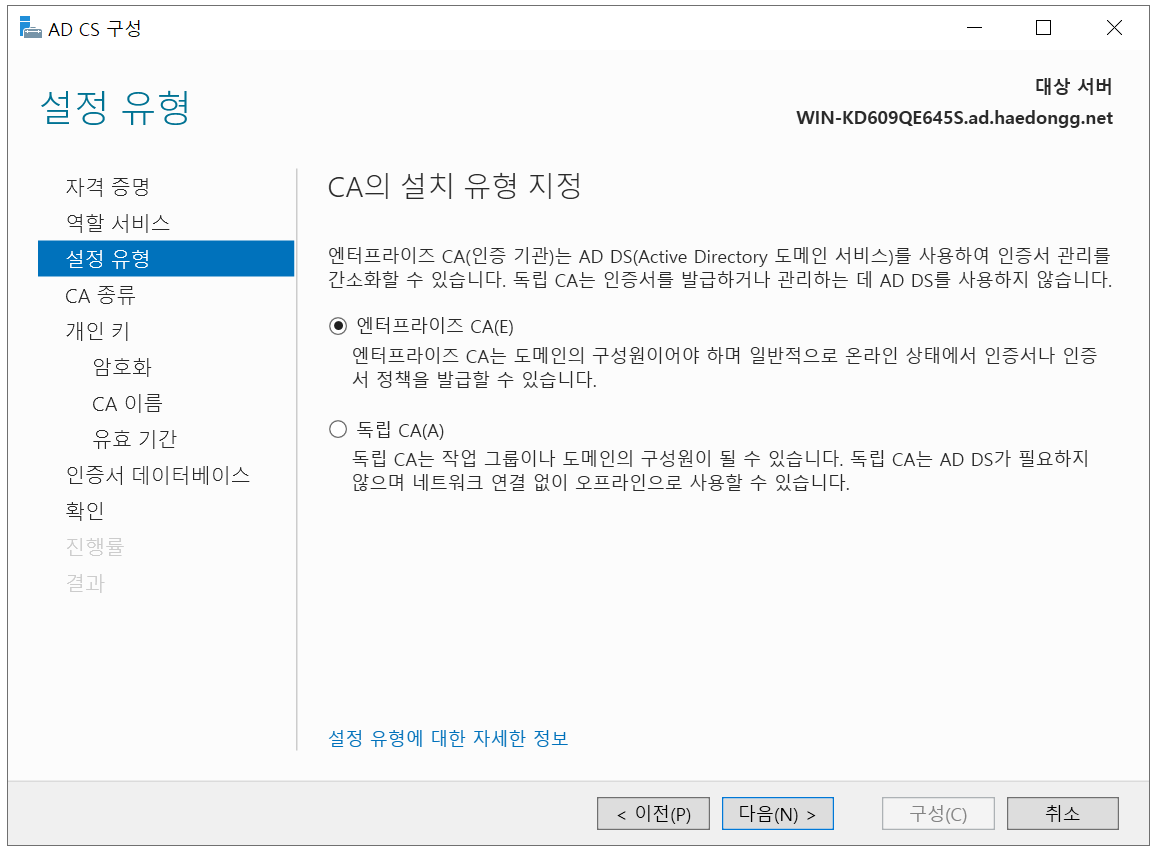This screenshot has width=1158, height=852.
Task: Click the server name WIN-KD609QE645S.ad.haedongg.net
Action: (x=954, y=118)
